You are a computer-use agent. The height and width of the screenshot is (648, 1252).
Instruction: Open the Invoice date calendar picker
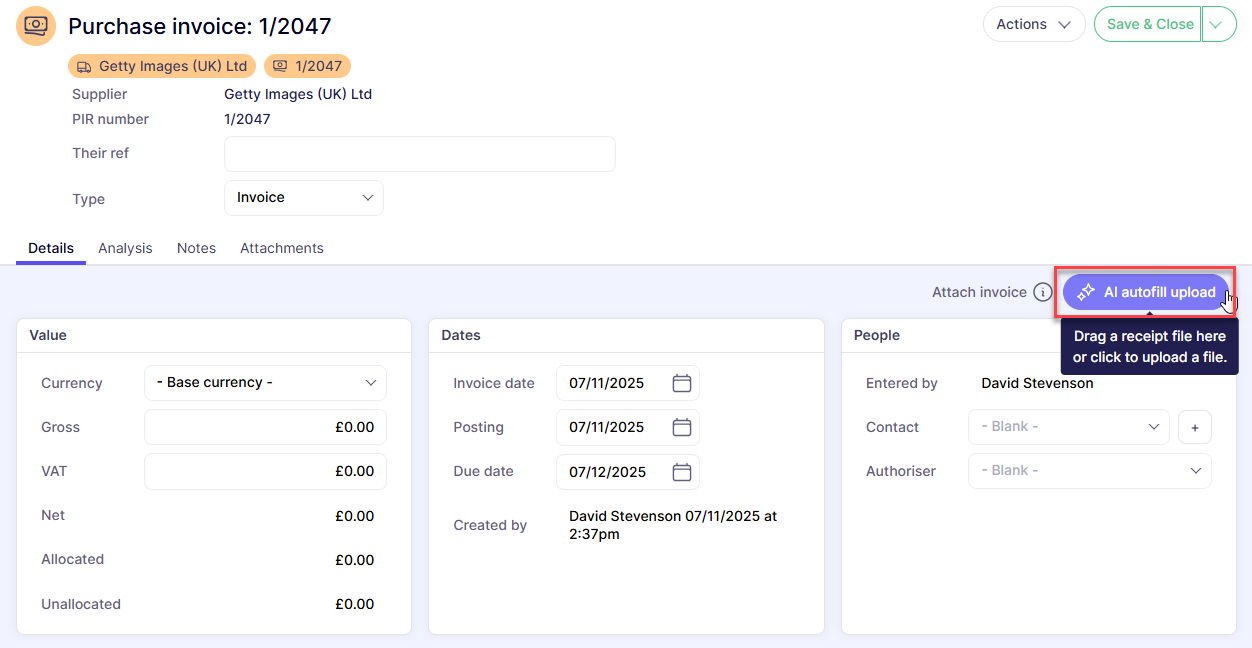(x=682, y=383)
